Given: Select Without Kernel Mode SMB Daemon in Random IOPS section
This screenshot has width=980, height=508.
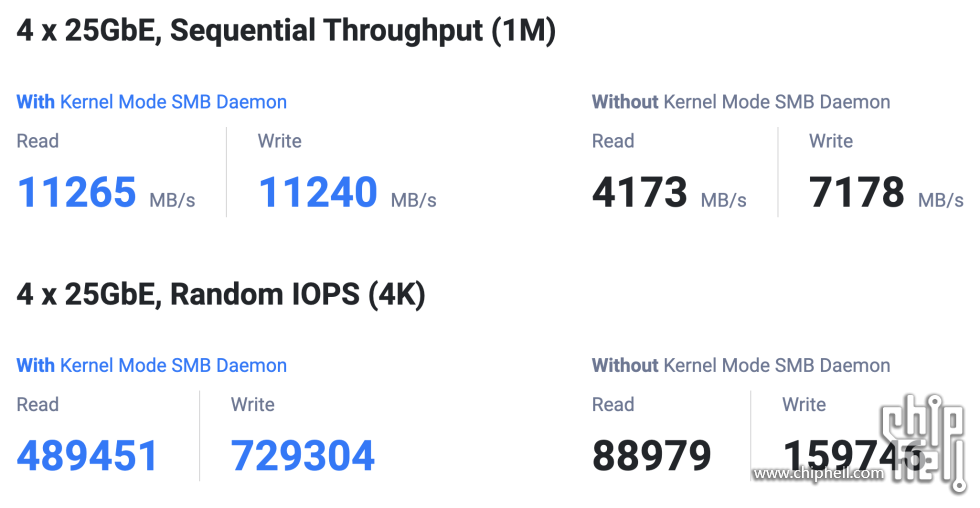Looking at the screenshot, I should click(x=741, y=366).
